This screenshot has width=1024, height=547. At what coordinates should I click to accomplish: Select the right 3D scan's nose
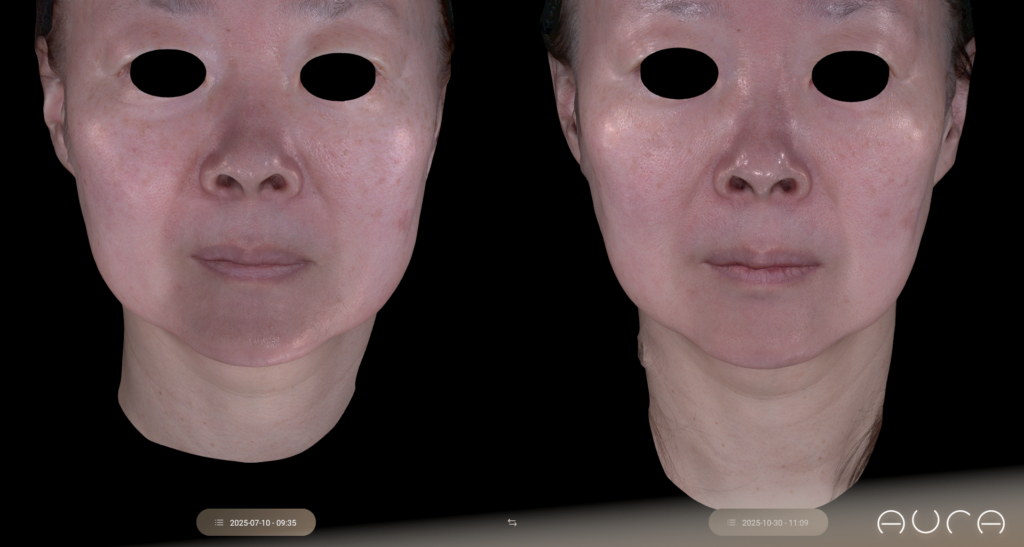[x=761, y=165]
